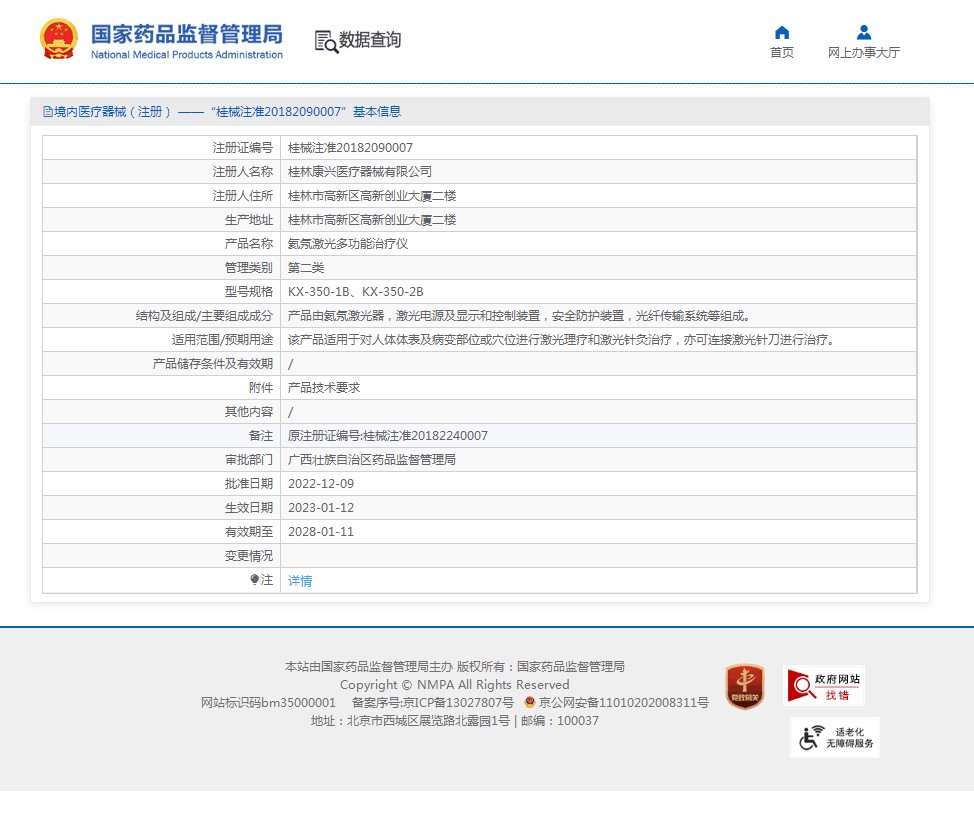Select product name 氦氖激光多功能治疗仪
974x817 pixels.
348,244
